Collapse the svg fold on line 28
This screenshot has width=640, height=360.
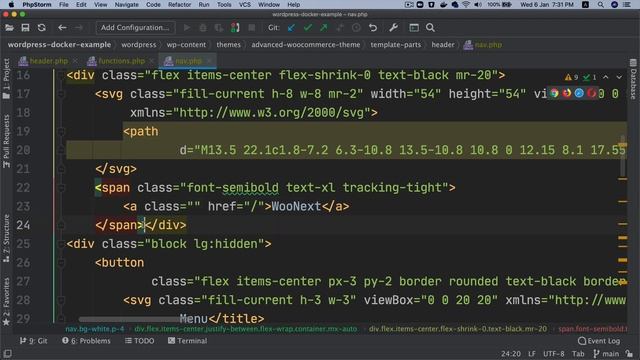61,300
